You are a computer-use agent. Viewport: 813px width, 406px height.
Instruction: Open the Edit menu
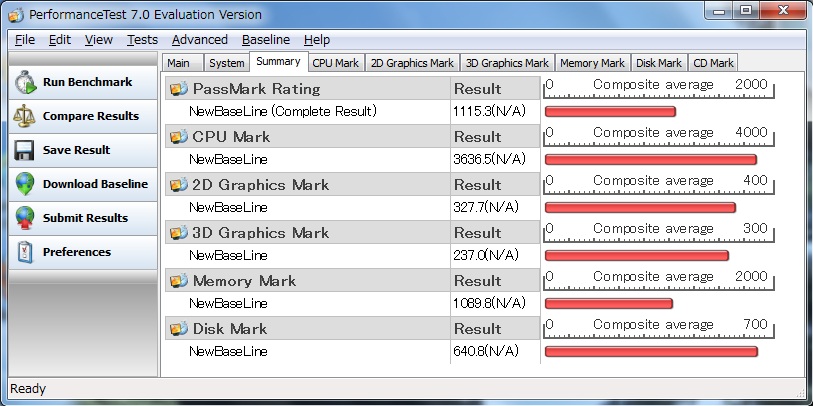60,40
